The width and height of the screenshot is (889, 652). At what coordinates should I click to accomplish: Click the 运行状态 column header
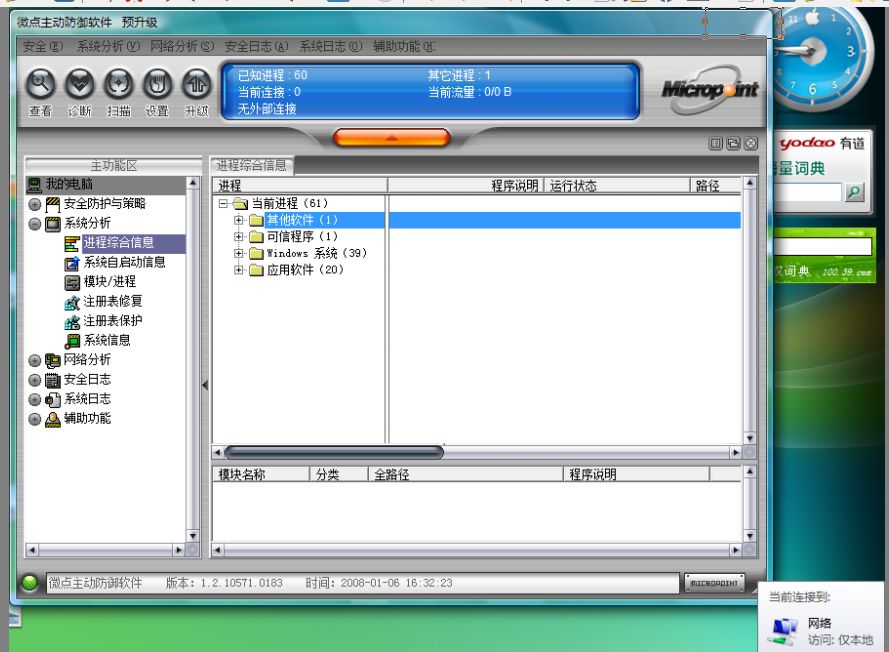[617, 185]
